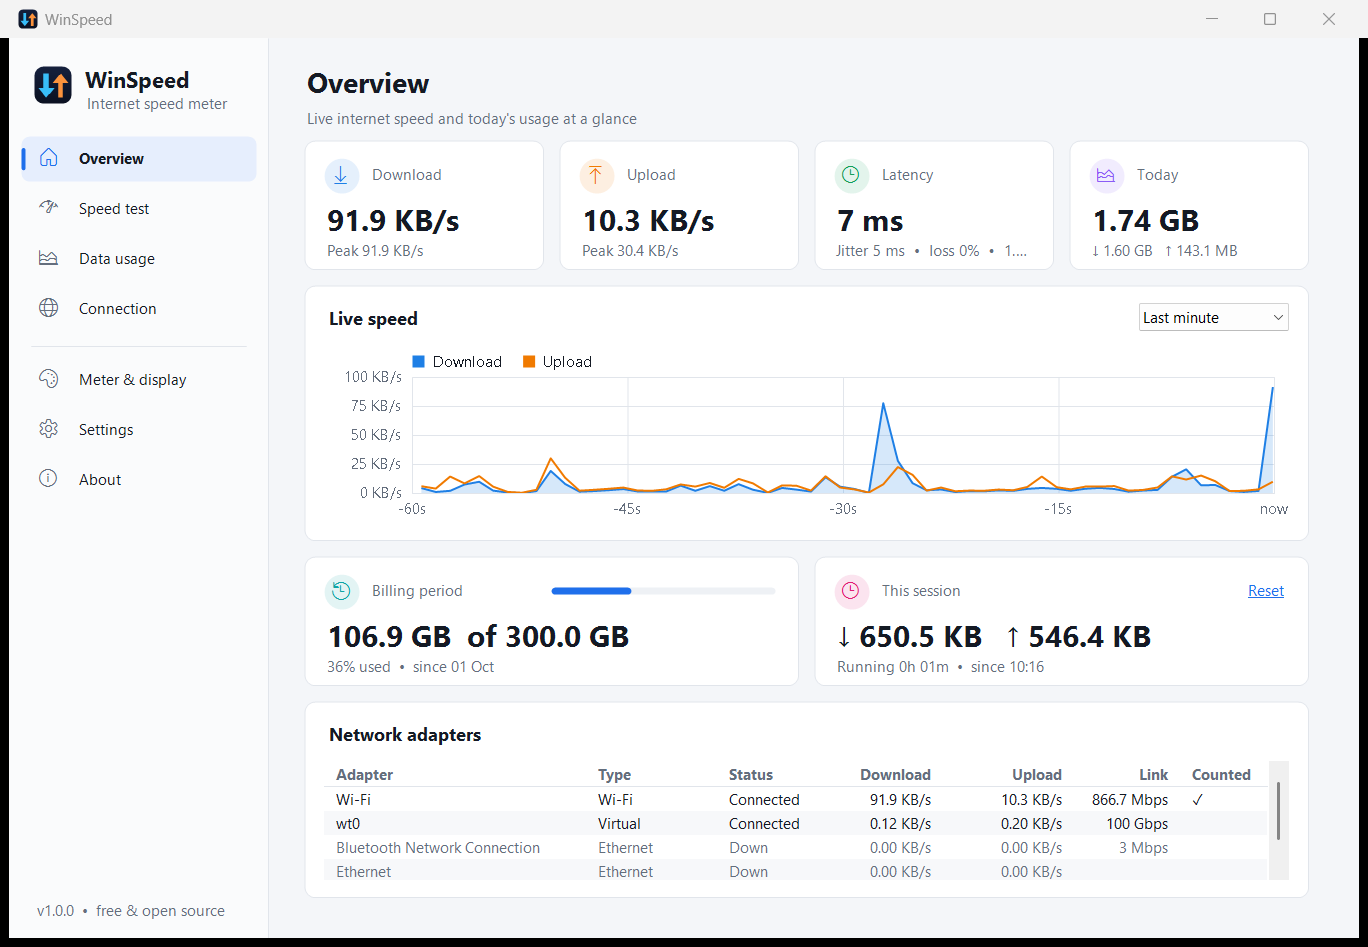
Task: Click the WinSpeed logo icon in sidebar
Action: [x=53, y=85]
